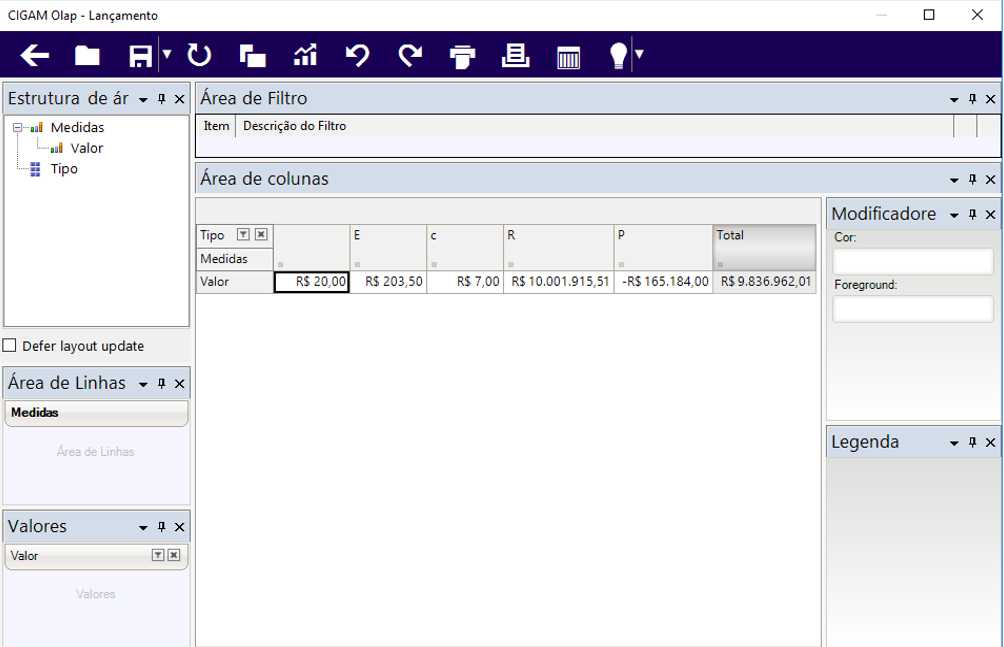The width and height of the screenshot is (1004, 647).
Task: Close the Legenda panel
Action: 991,443
